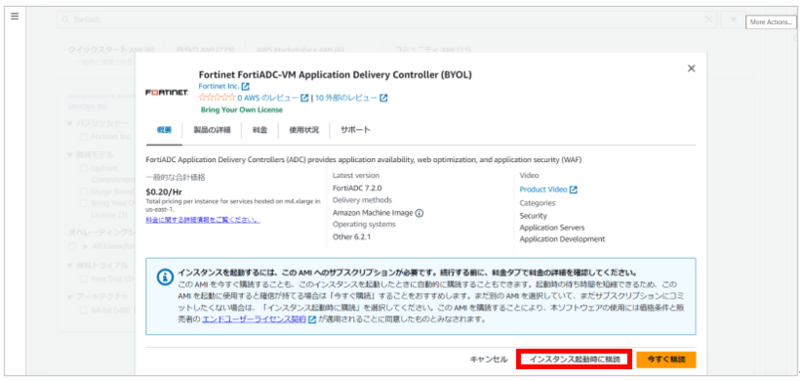Select the クイックスタート AMI tab in background

(111, 49)
